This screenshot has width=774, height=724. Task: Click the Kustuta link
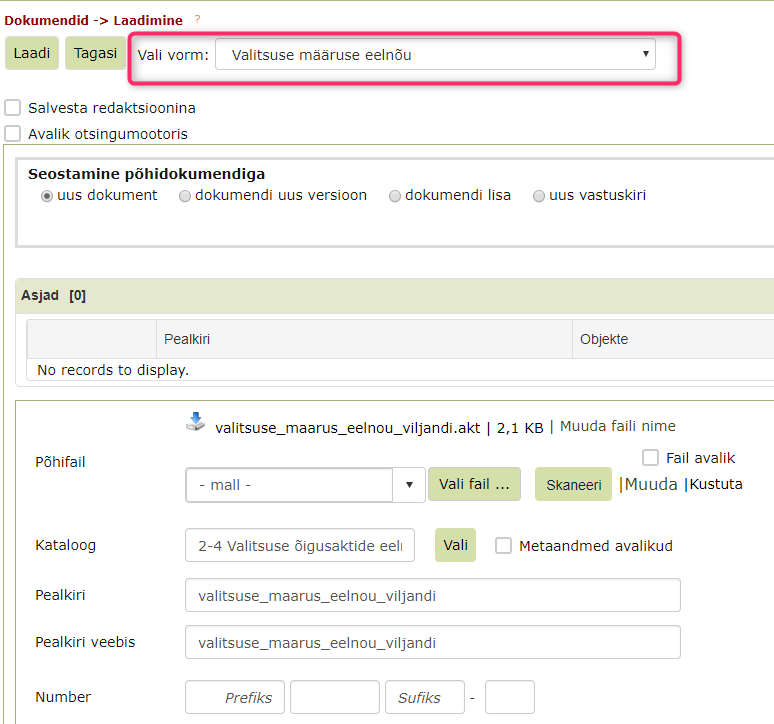click(715, 485)
